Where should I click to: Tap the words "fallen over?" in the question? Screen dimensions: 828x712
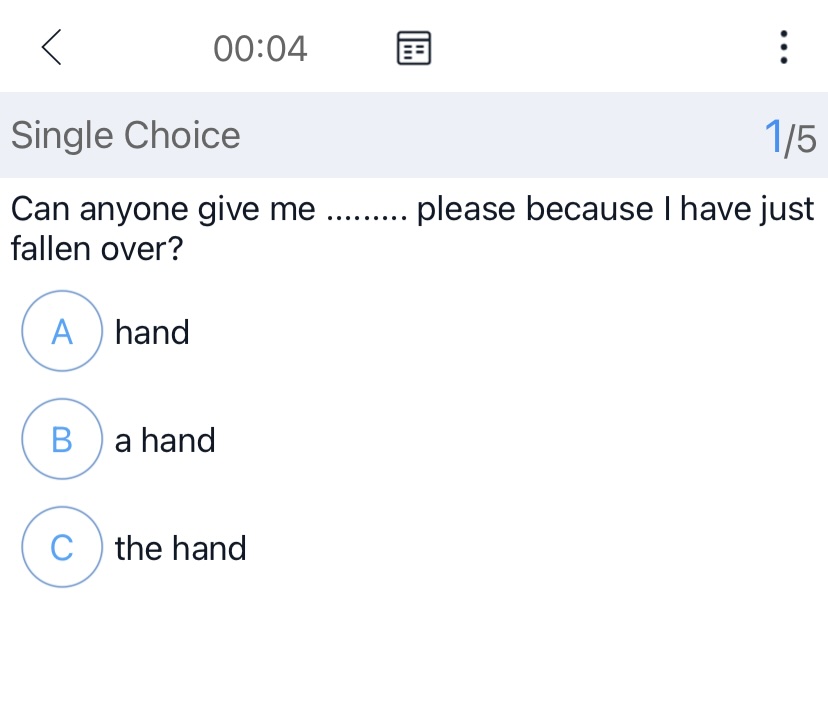(96, 249)
